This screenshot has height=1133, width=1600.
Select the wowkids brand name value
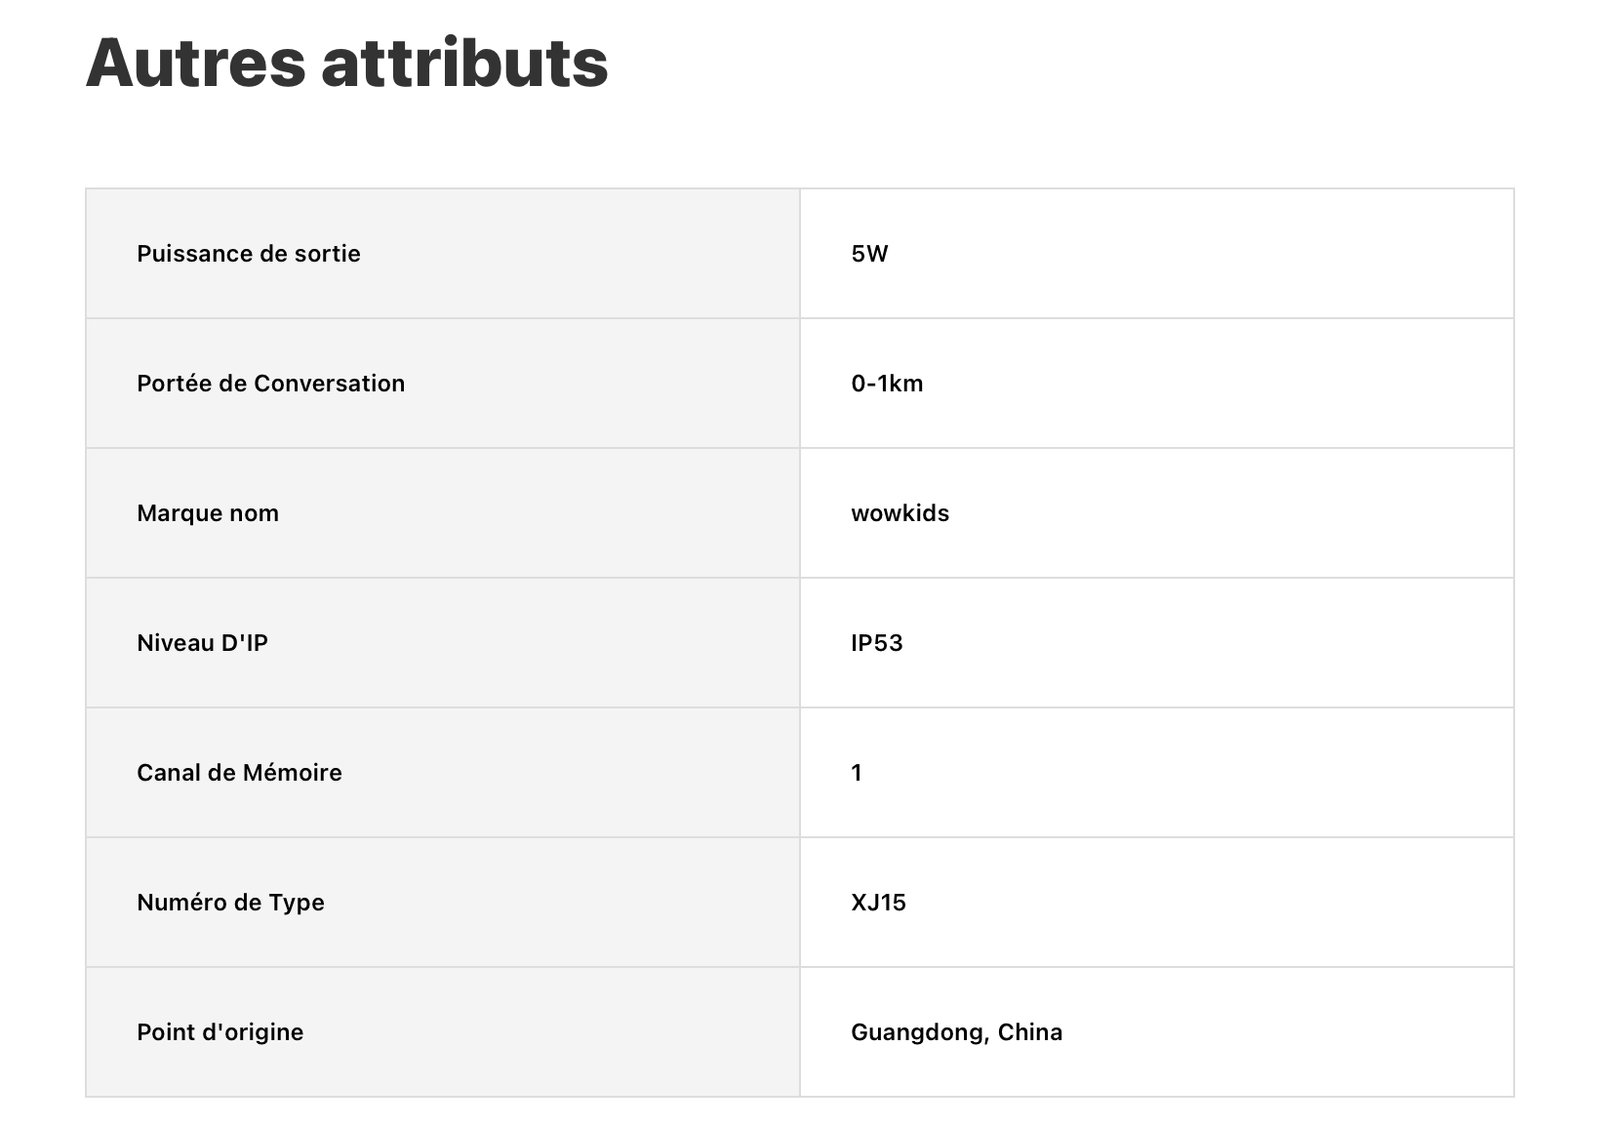tap(900, 514)
